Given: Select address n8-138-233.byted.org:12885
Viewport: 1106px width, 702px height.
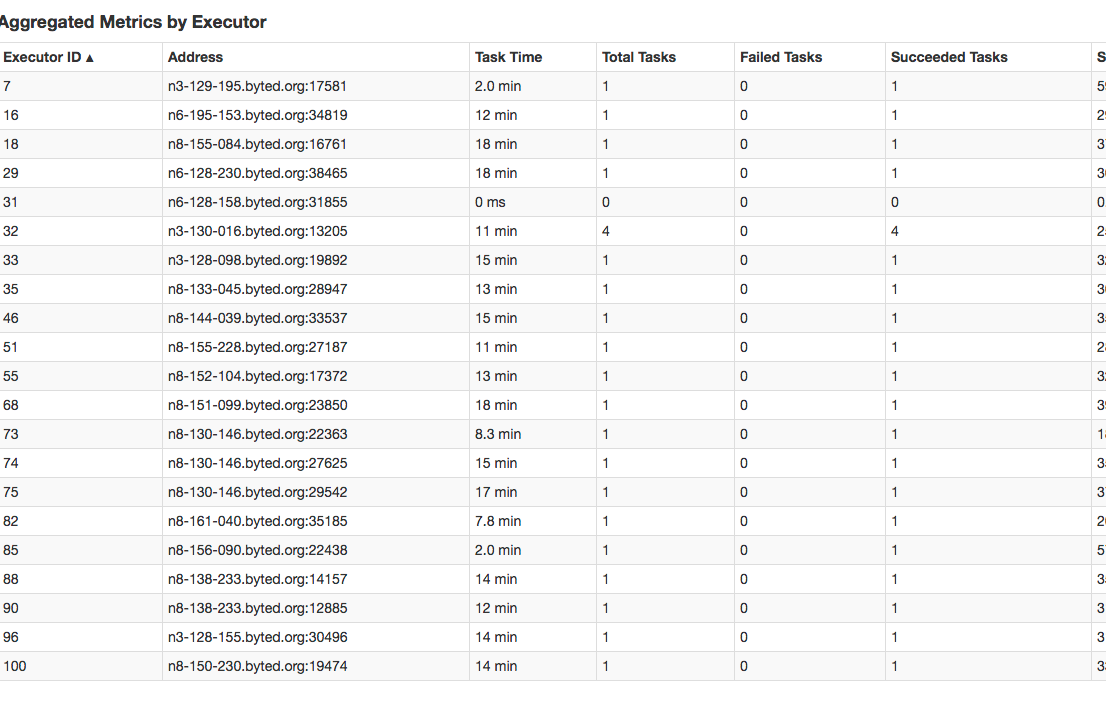Looking at the screenshot, I should point(257,608).
